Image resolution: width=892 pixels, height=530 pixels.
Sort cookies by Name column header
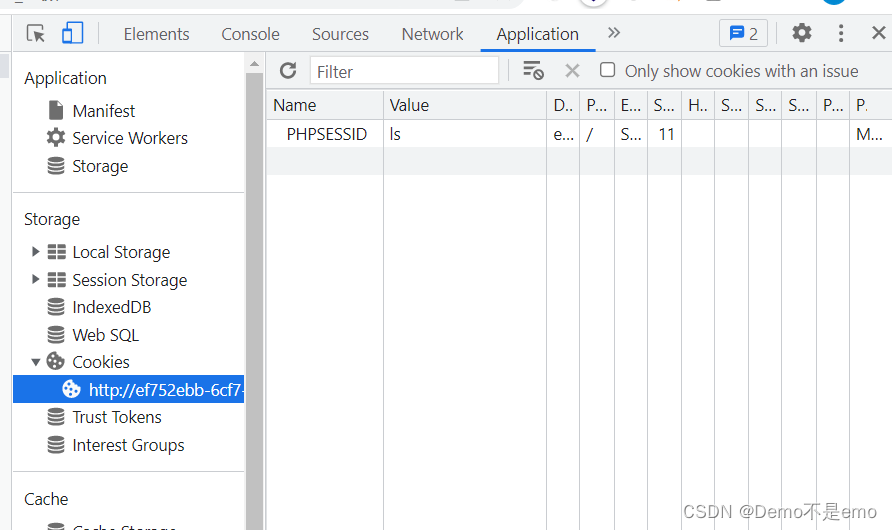(x=325, y=105)
